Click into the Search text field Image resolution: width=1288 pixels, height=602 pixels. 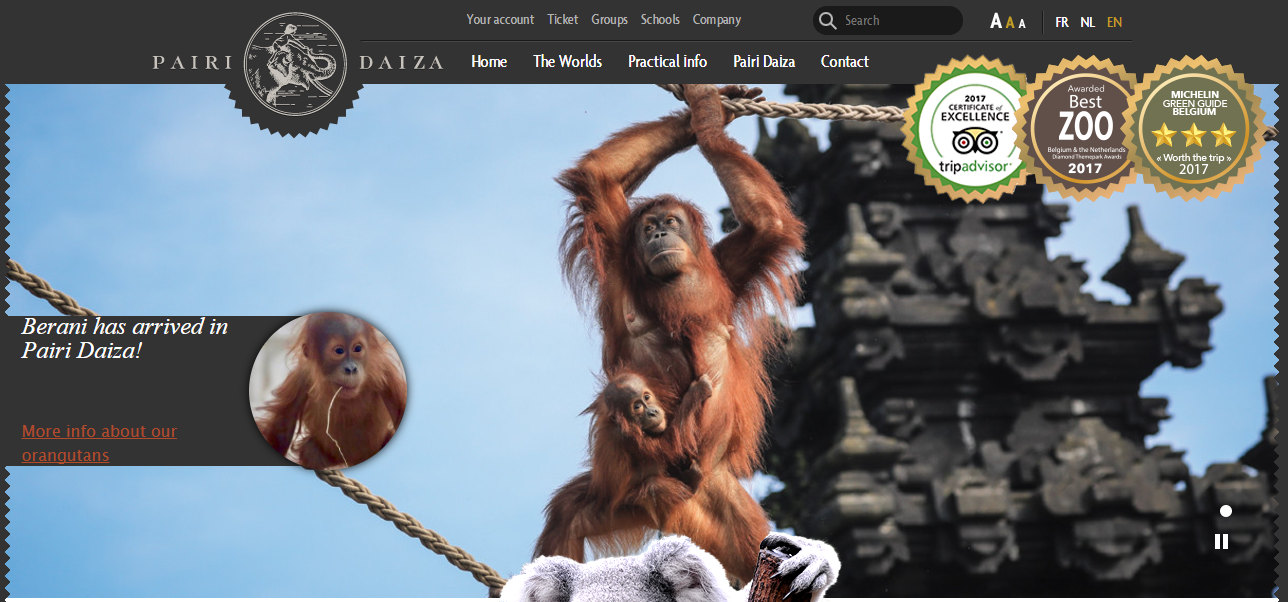895,21
